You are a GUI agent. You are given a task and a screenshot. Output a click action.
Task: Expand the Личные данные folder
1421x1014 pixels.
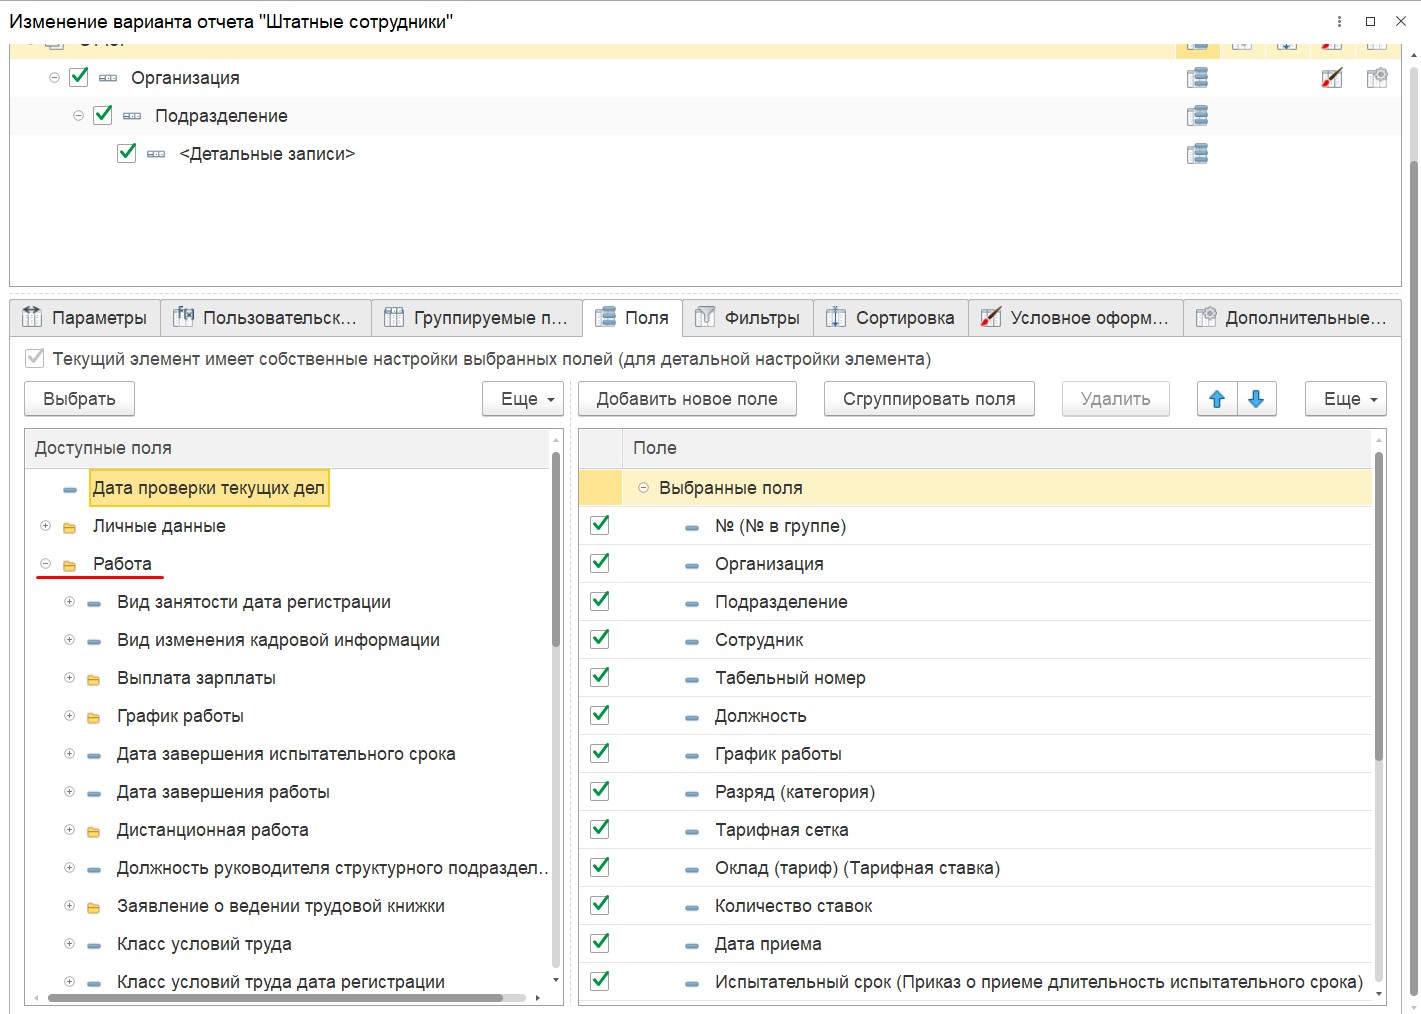pyautogui.click(x=45, y=526)
